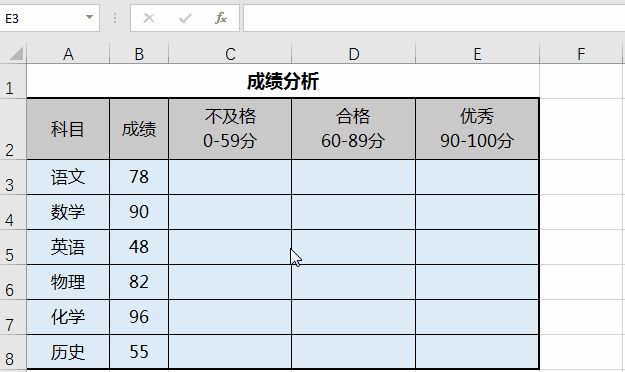Click inside the formula bar input
Screen dimensions: 625x372
pyautogui.click(x=434, y=18)
